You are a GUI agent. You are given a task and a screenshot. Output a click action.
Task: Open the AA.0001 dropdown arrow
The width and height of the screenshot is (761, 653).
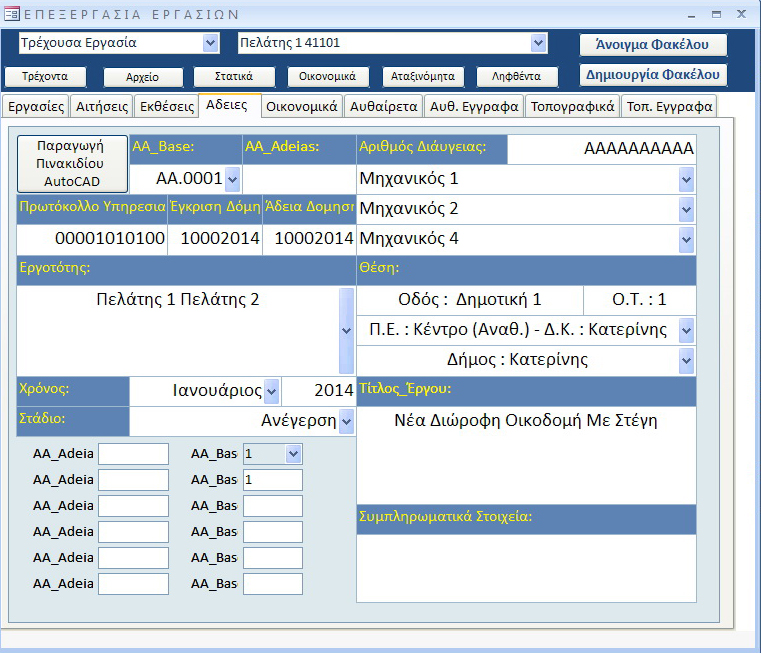click(x=232, y=179)
